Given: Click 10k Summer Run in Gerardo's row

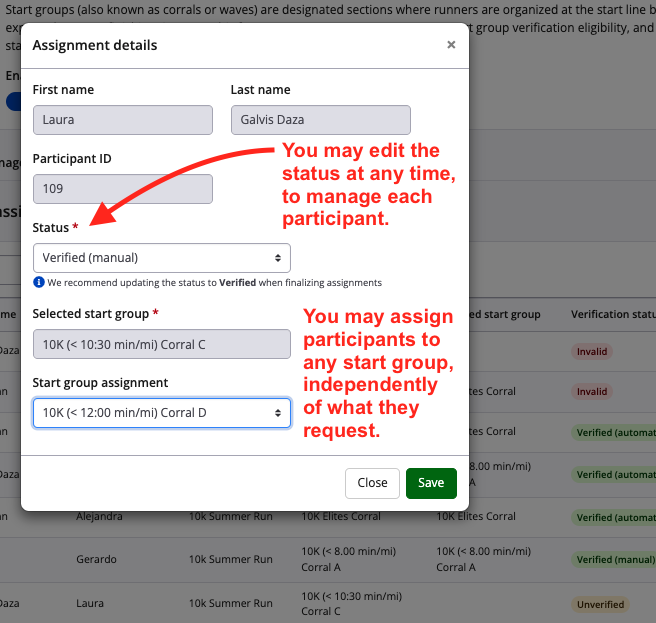Looking at the screenshot, I should (x=231, y=560).
